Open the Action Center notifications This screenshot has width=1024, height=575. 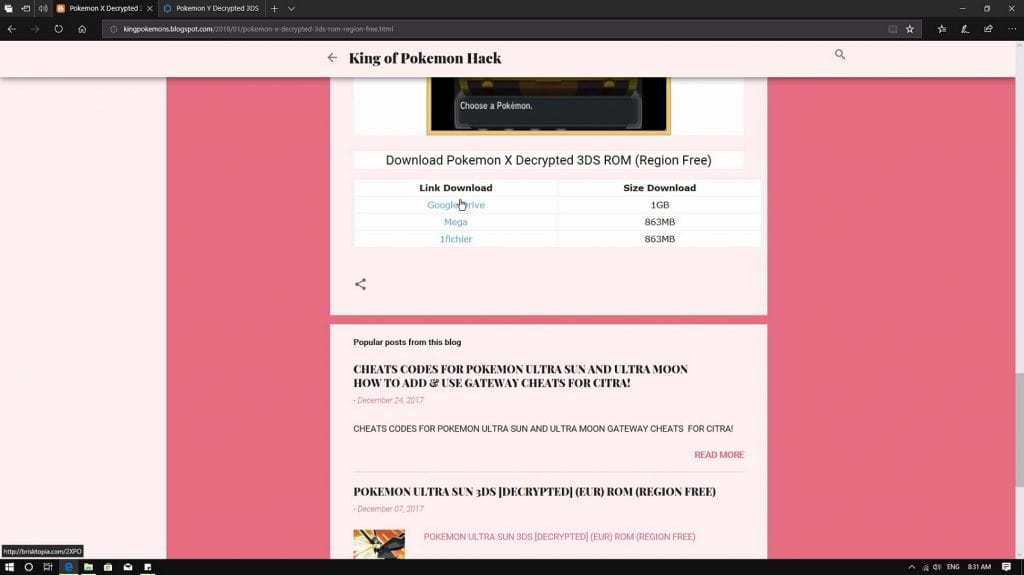pyautogui.click(x=1006, y=567)
